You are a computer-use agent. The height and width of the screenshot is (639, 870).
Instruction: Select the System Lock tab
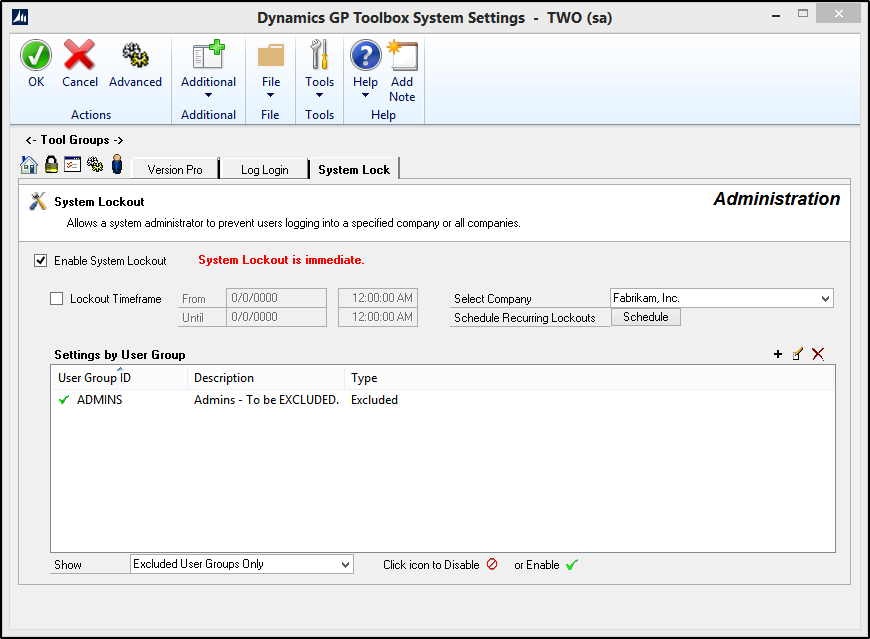354,169
